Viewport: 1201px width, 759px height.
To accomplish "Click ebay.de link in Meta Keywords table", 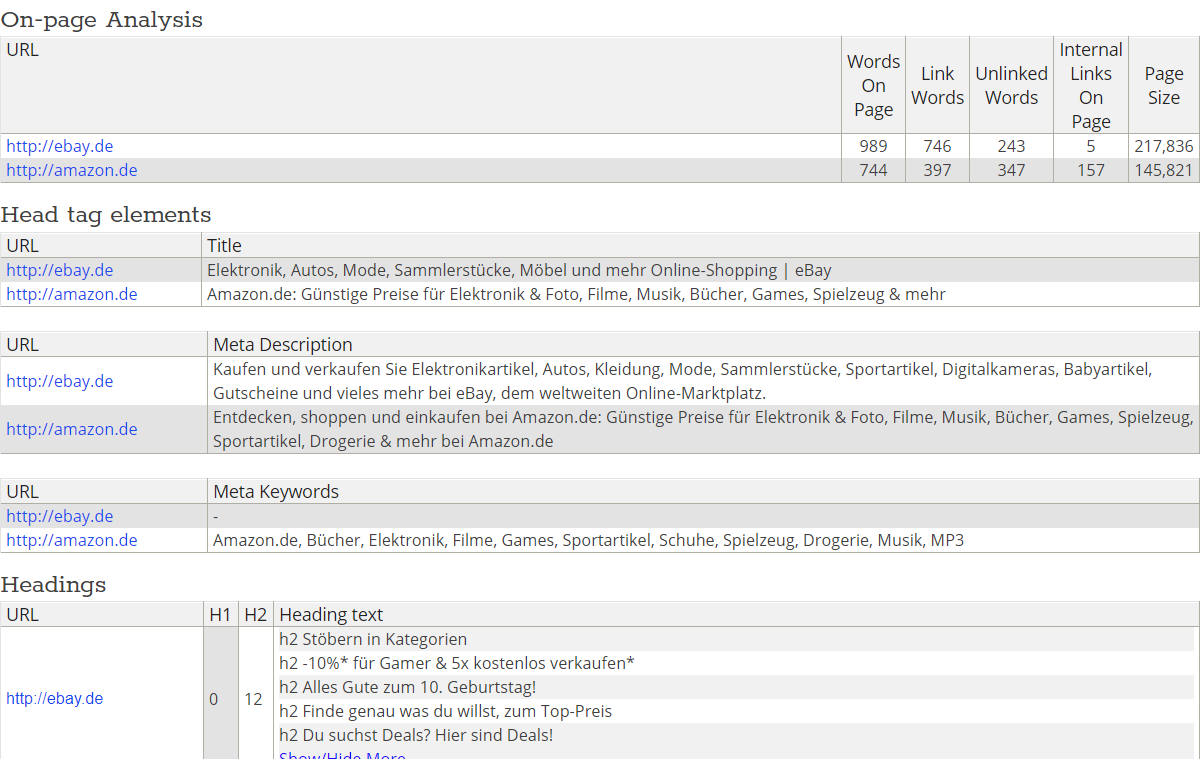I will [59, 516].
